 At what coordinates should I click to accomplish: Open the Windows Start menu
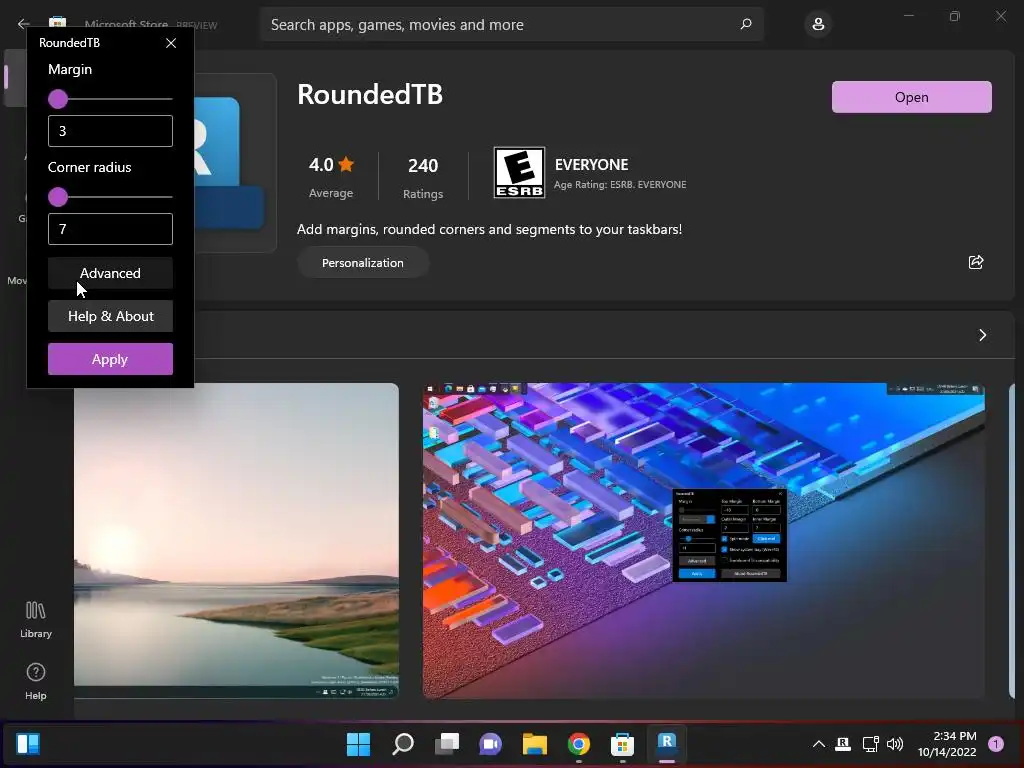(358, 744)
